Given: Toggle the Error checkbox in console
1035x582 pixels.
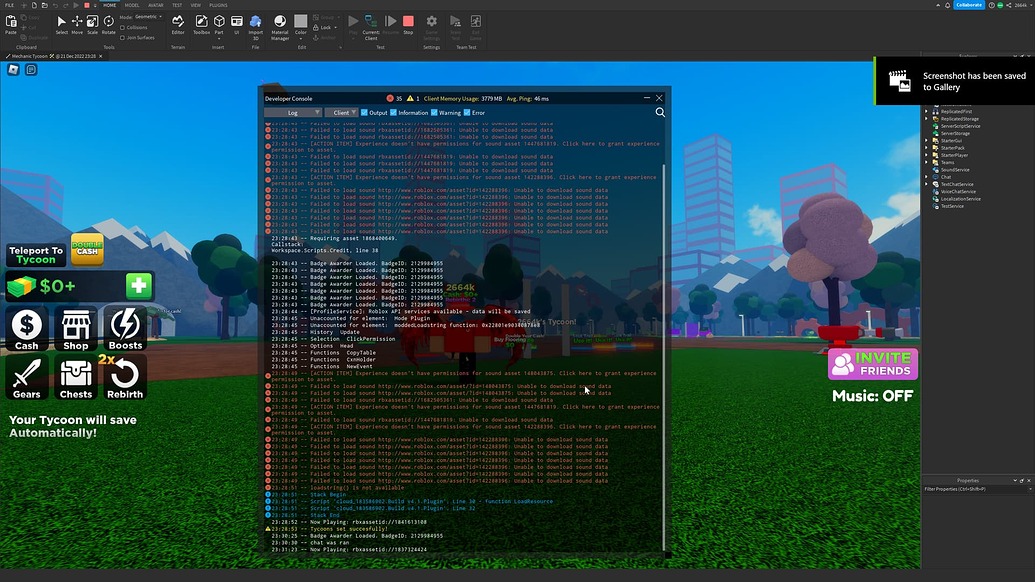Looking at the screenshot, I should pos(467,113).
